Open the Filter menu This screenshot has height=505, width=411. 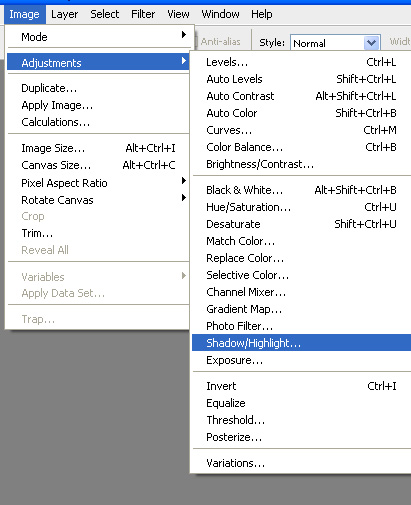143,14
